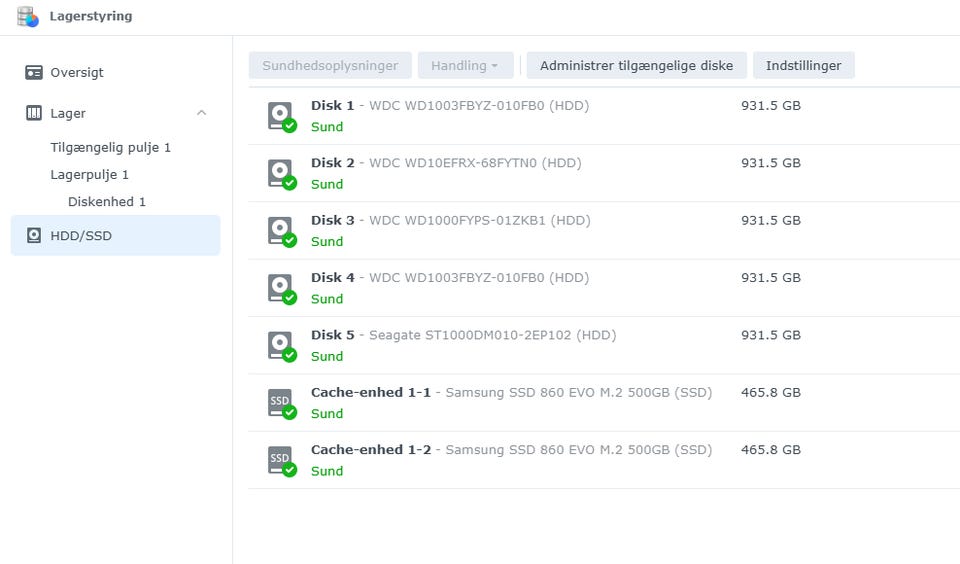The width and height of the screenshot is (960, 564).
Task: Open Lagerpulje 1 in the sidebar
Action: point(90,175)
